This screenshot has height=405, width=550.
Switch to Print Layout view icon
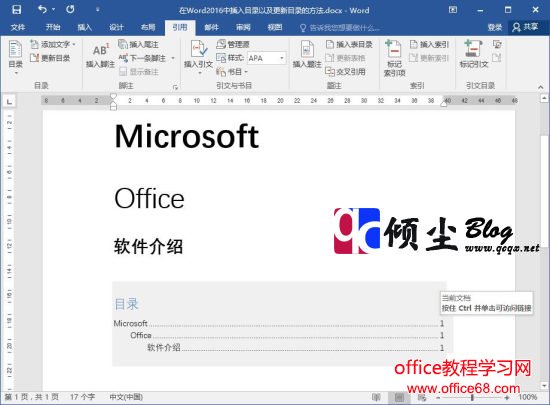399,397
